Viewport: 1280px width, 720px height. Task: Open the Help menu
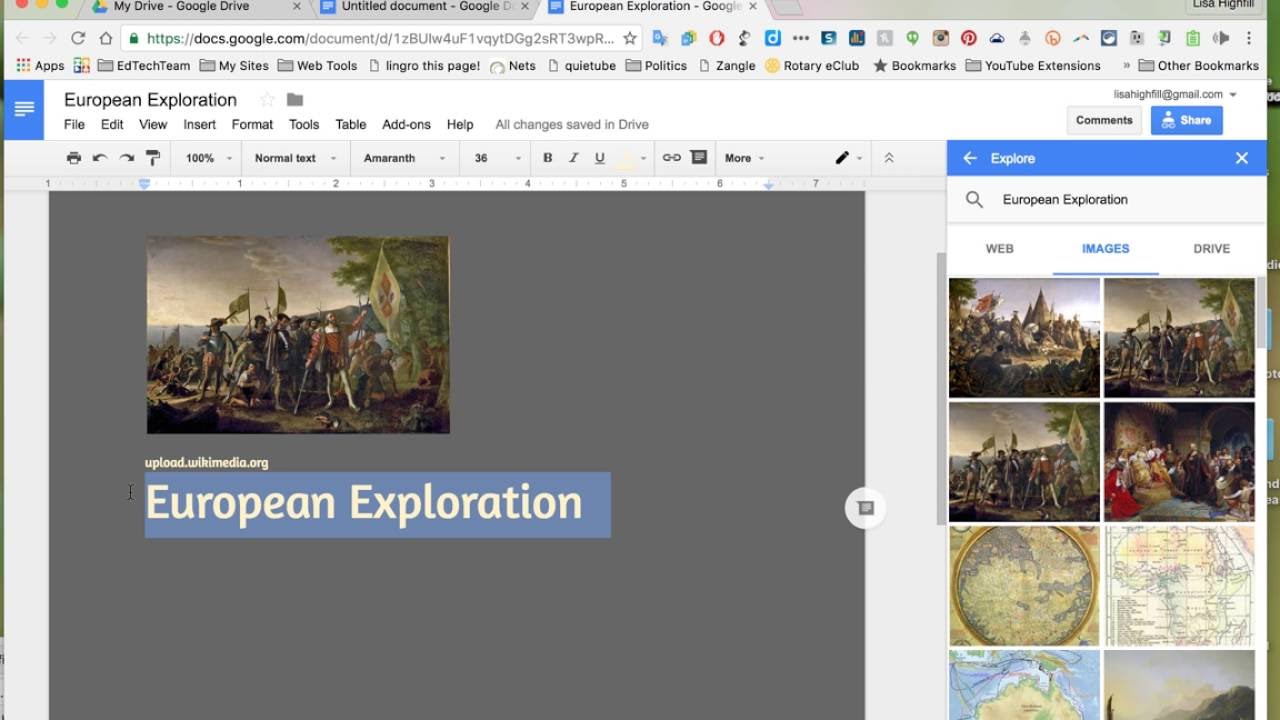(460, 124)
